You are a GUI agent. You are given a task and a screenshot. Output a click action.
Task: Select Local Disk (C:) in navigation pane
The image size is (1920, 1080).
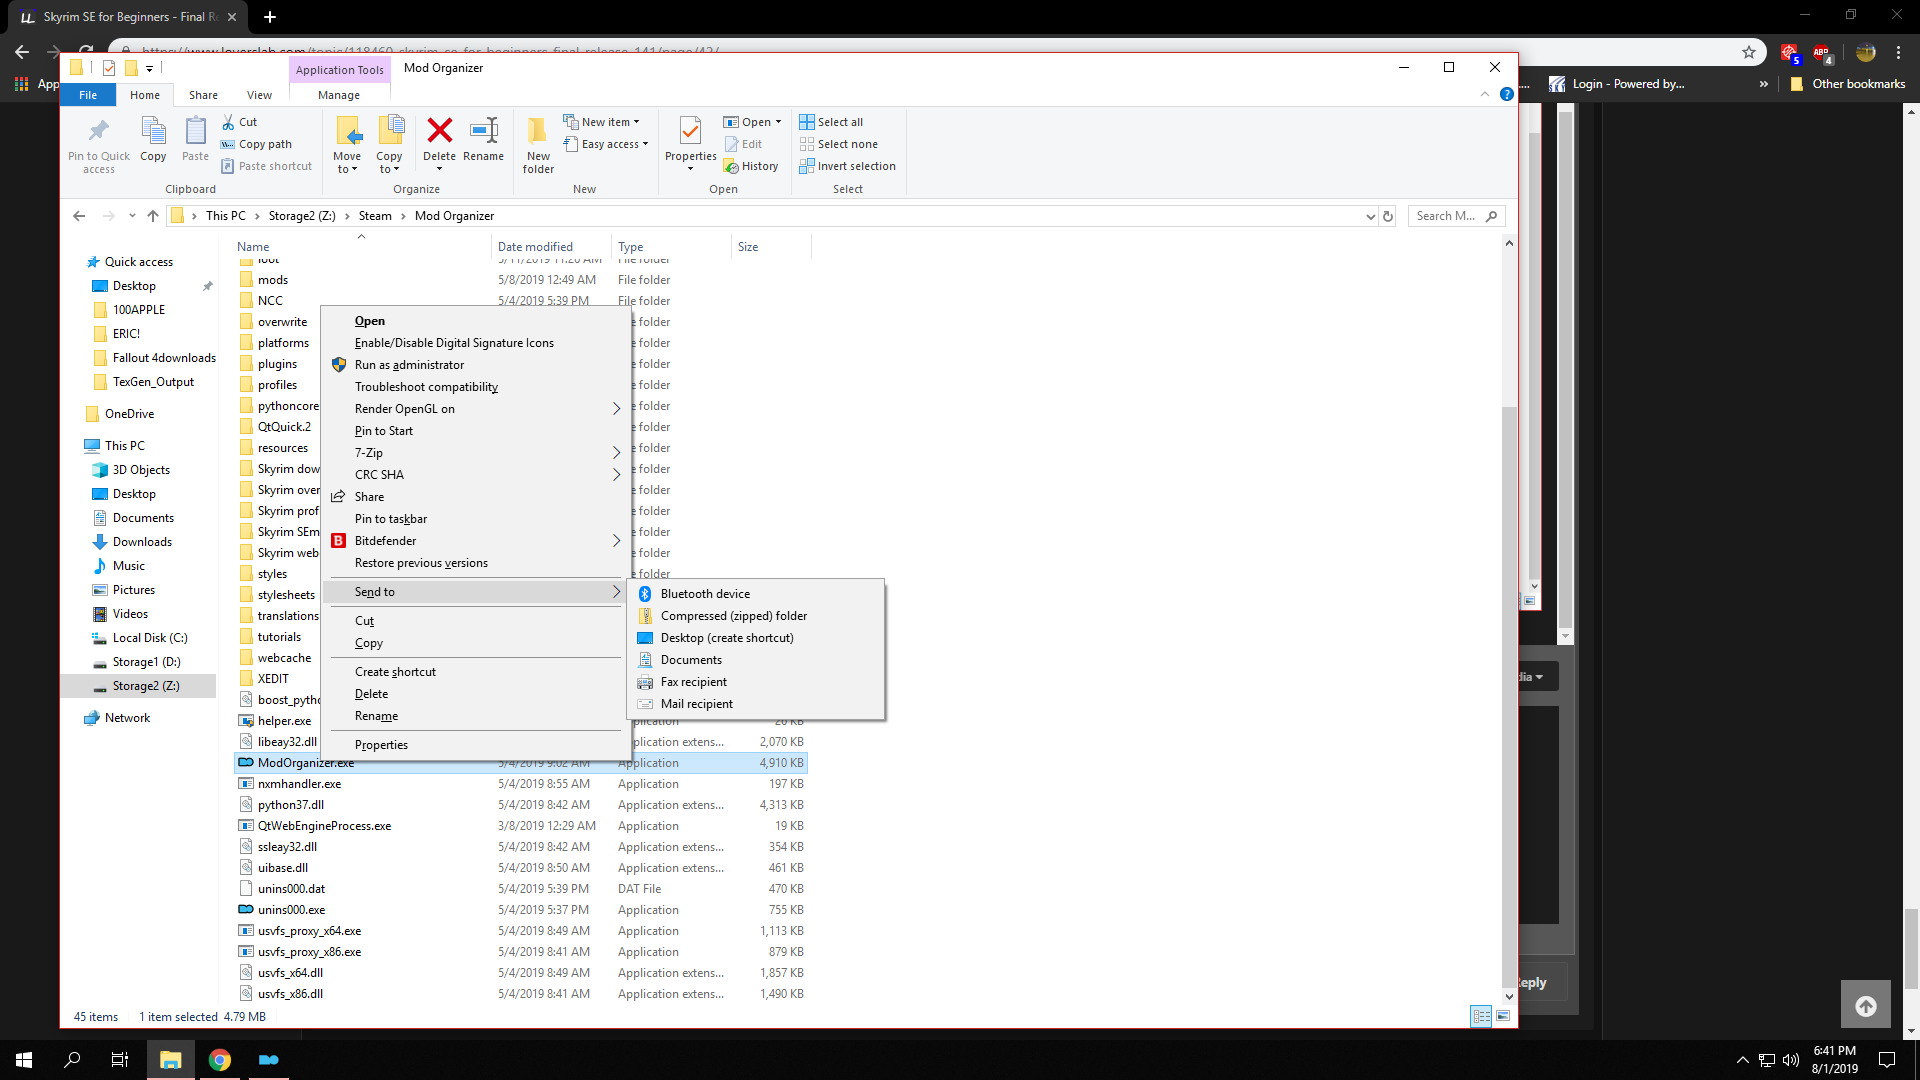[x=150, y=638]
